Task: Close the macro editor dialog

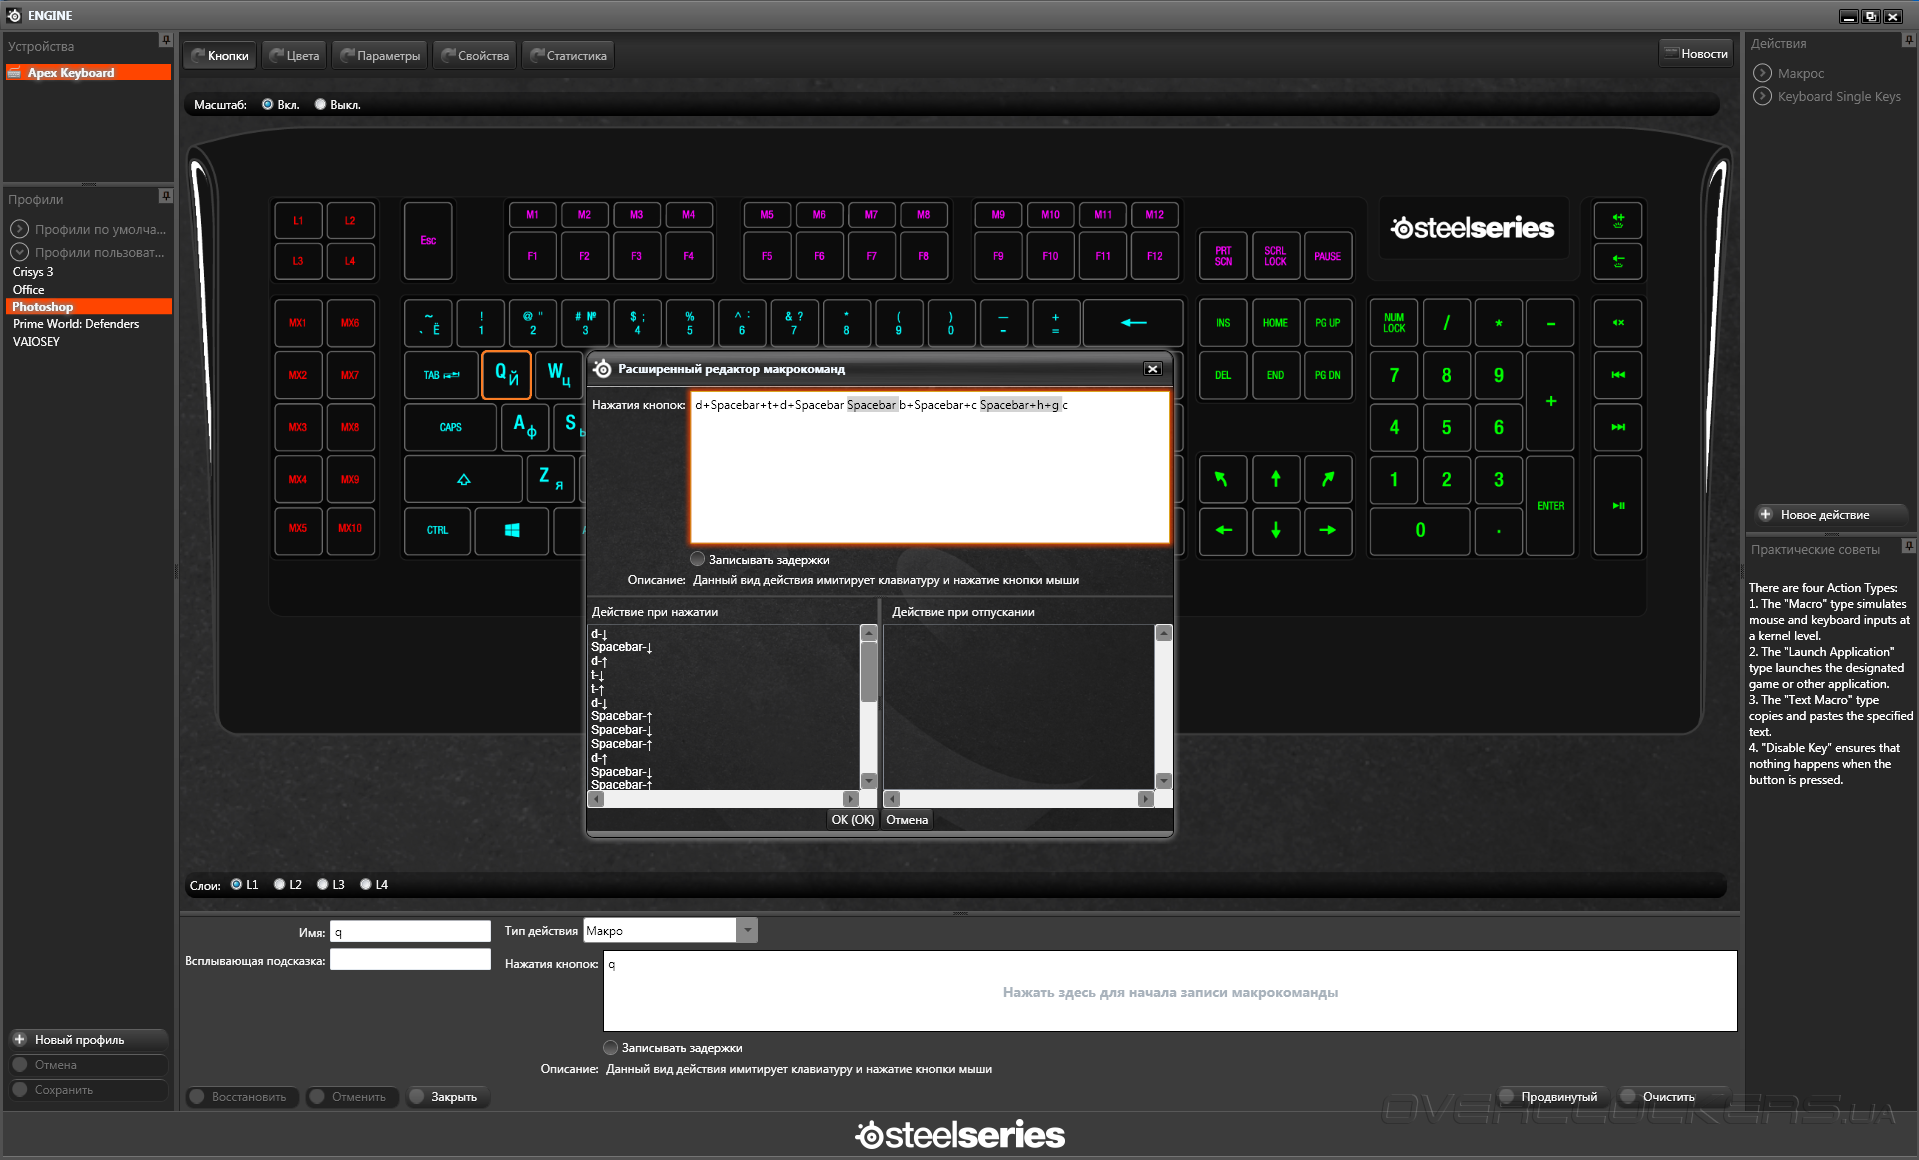Action: [x=1152, y=369]
